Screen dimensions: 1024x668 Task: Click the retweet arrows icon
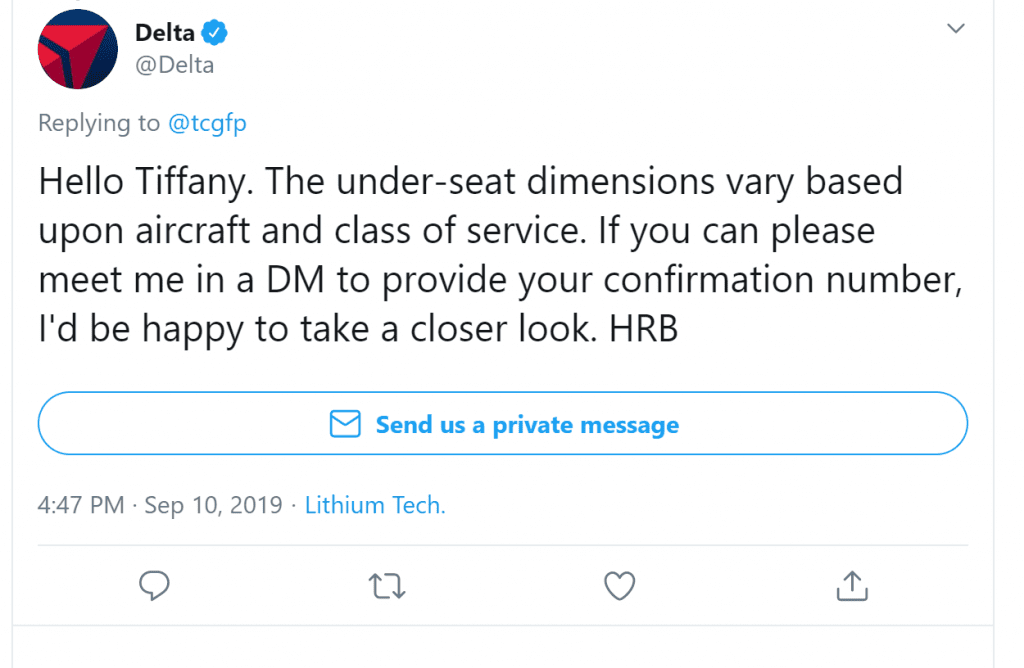coord(387,586)
